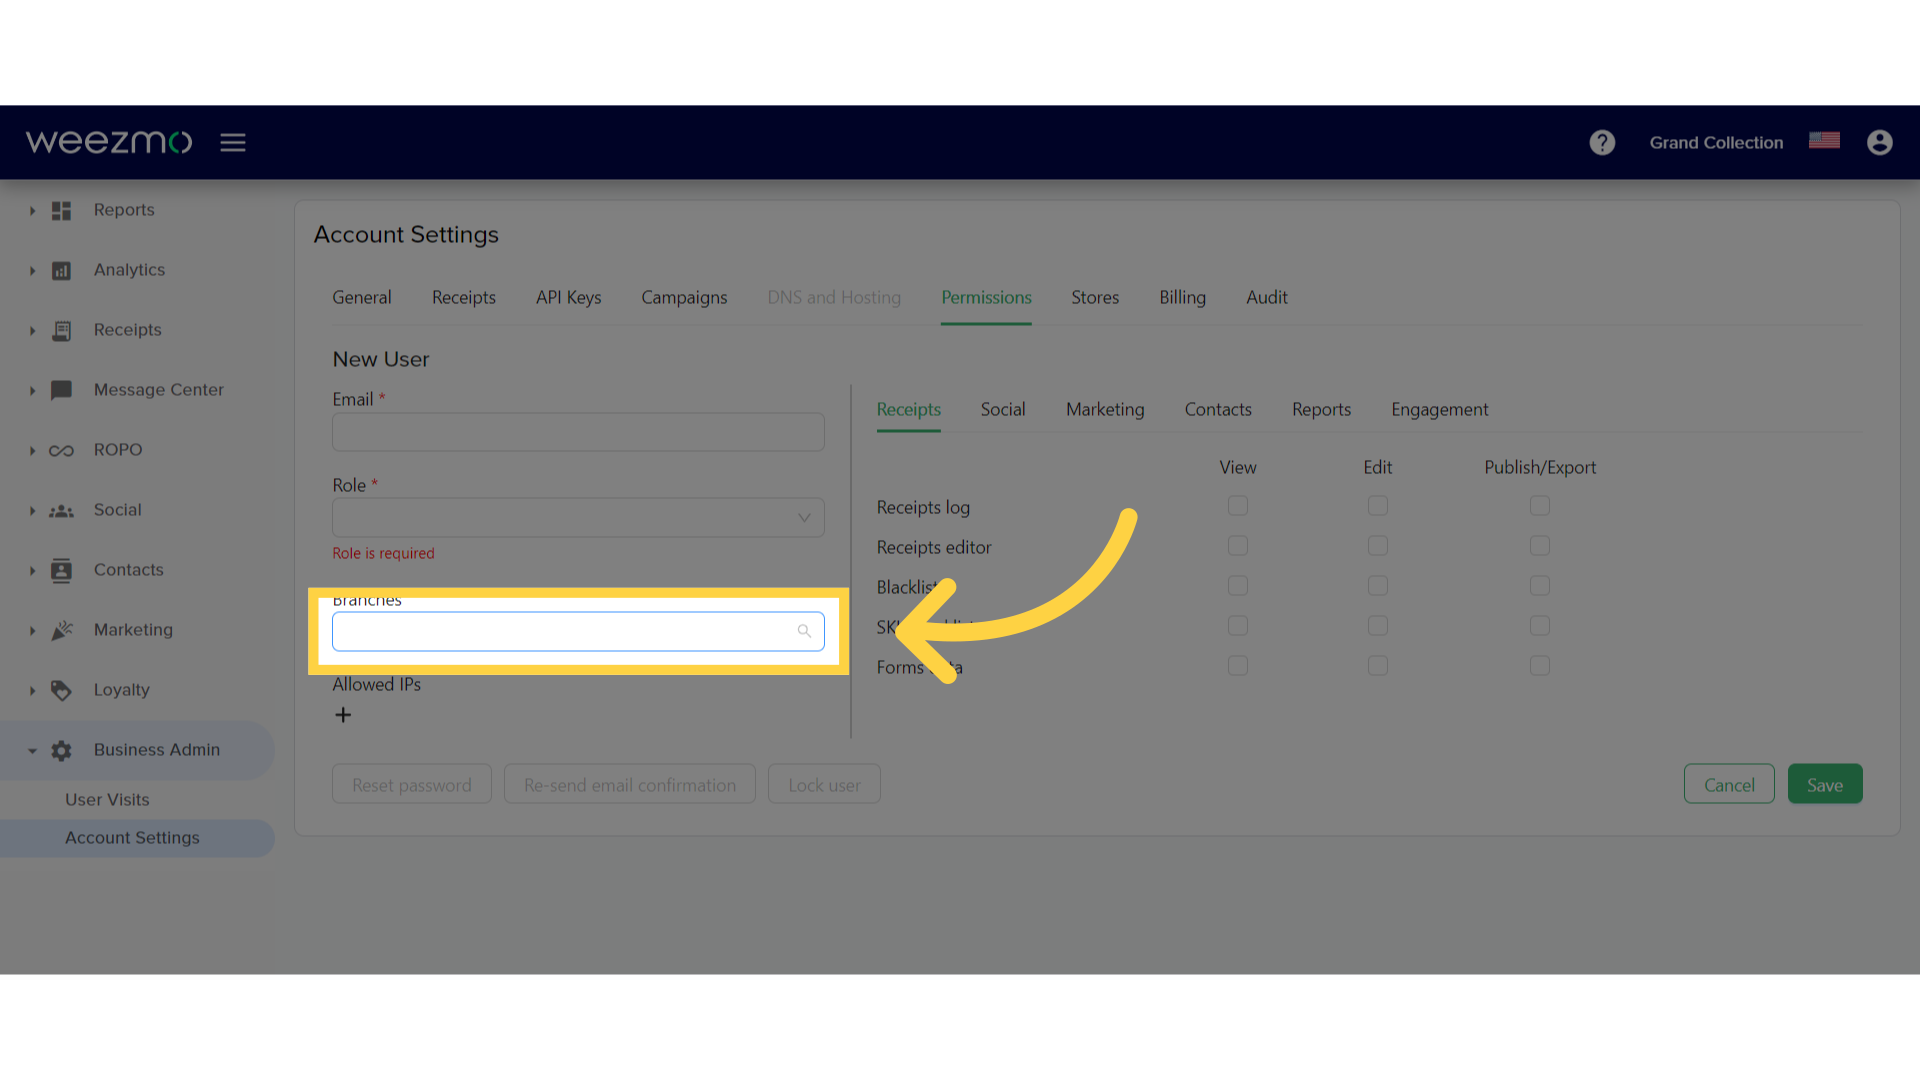This screenshot has width=1920, height=1080.
Task: Click the Reset password button
Action: pyautogui.click(x=412, y=784)
